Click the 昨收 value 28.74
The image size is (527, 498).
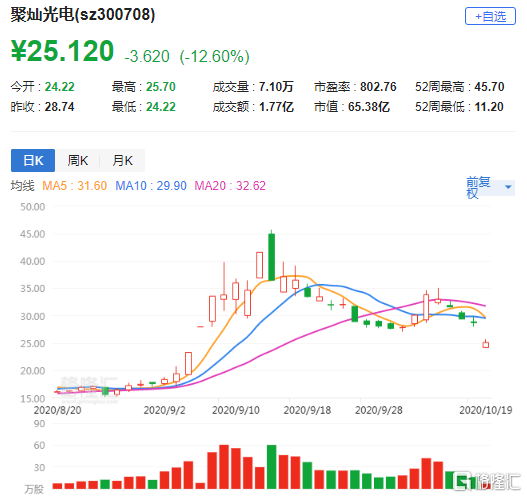click(x=59, y=107)
